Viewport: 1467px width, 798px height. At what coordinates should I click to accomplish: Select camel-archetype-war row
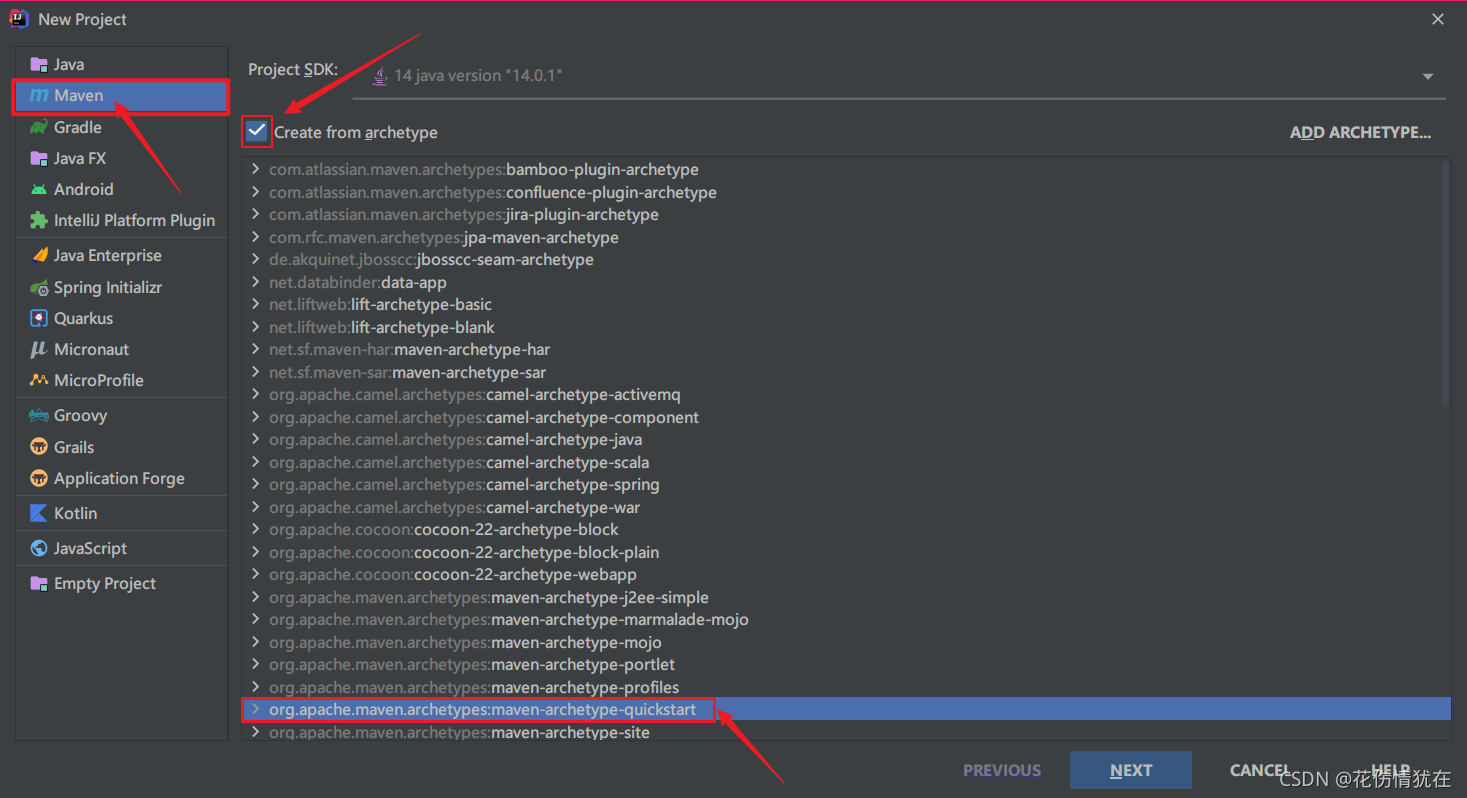pyautogui.click(x=846, y=507)
